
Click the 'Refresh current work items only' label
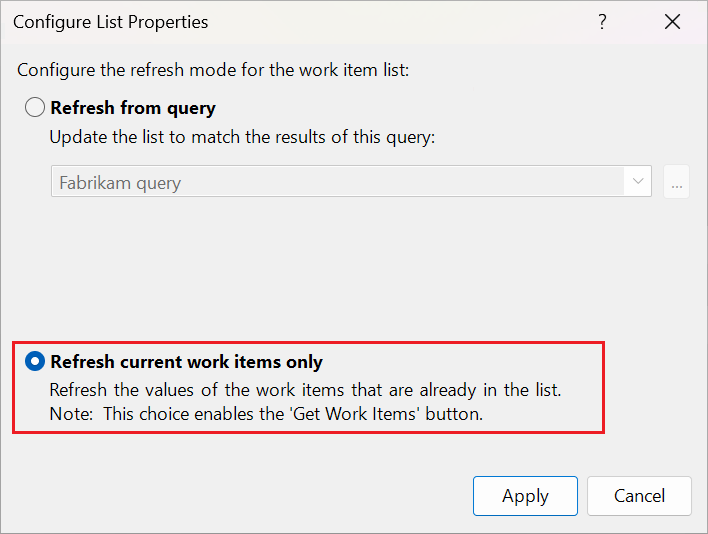[186, 361]
